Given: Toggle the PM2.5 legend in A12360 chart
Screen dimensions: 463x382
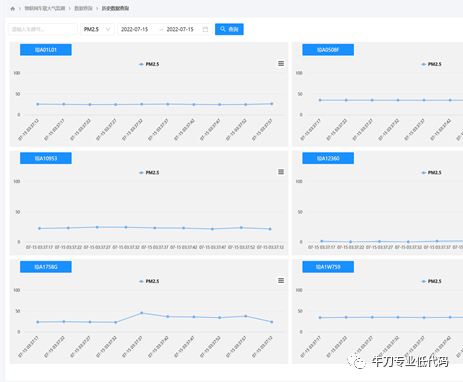Looking at the screenshot, I should [431, 172].
